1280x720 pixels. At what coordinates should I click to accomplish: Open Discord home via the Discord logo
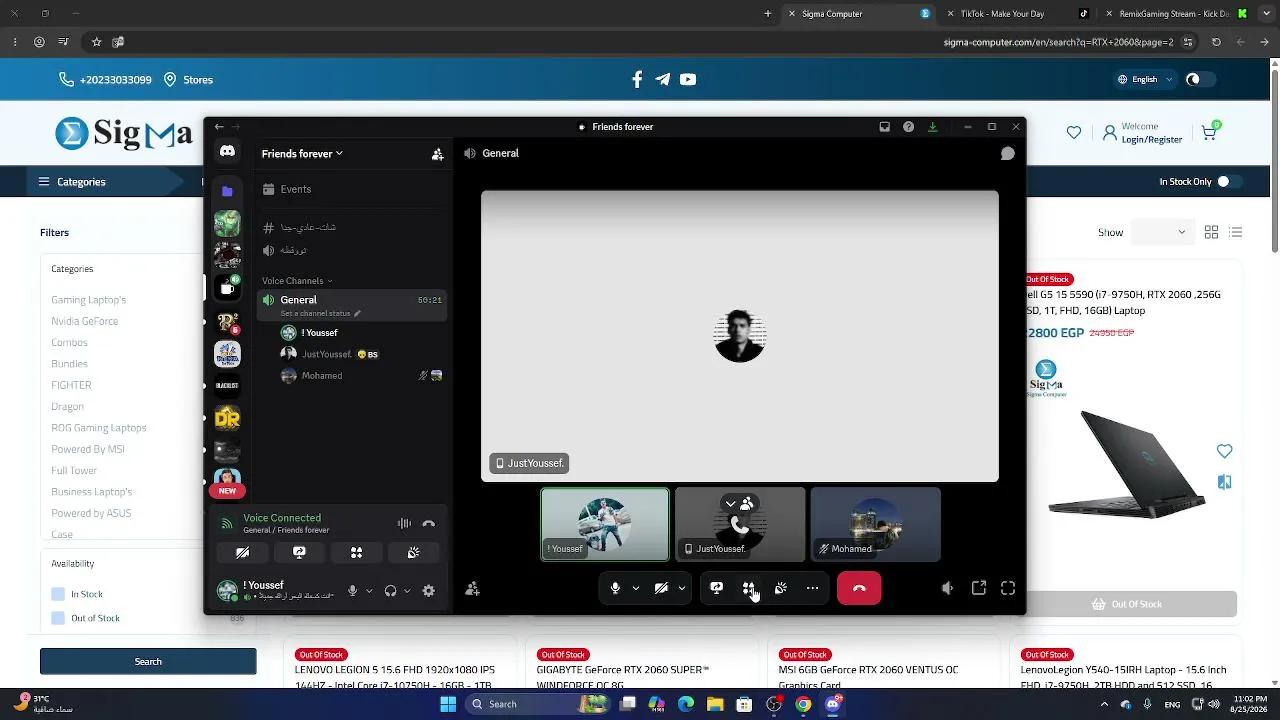[227, 151]
